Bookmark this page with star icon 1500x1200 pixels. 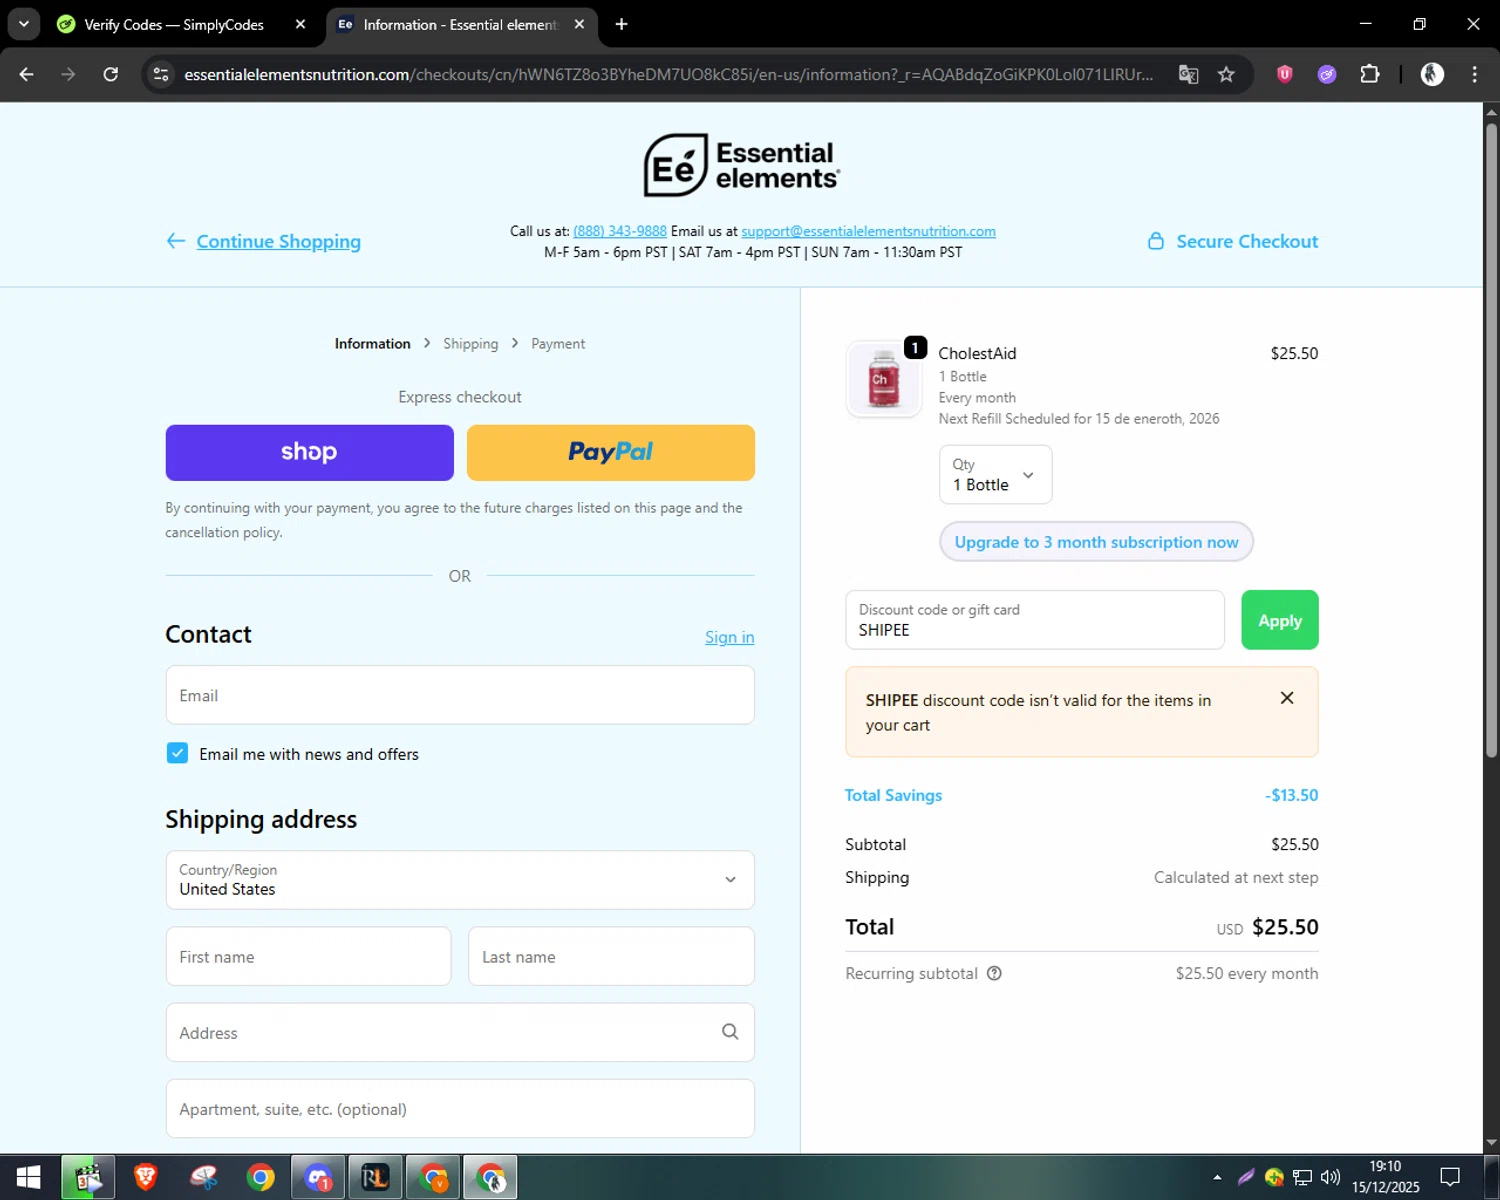tap(1226, 74)
